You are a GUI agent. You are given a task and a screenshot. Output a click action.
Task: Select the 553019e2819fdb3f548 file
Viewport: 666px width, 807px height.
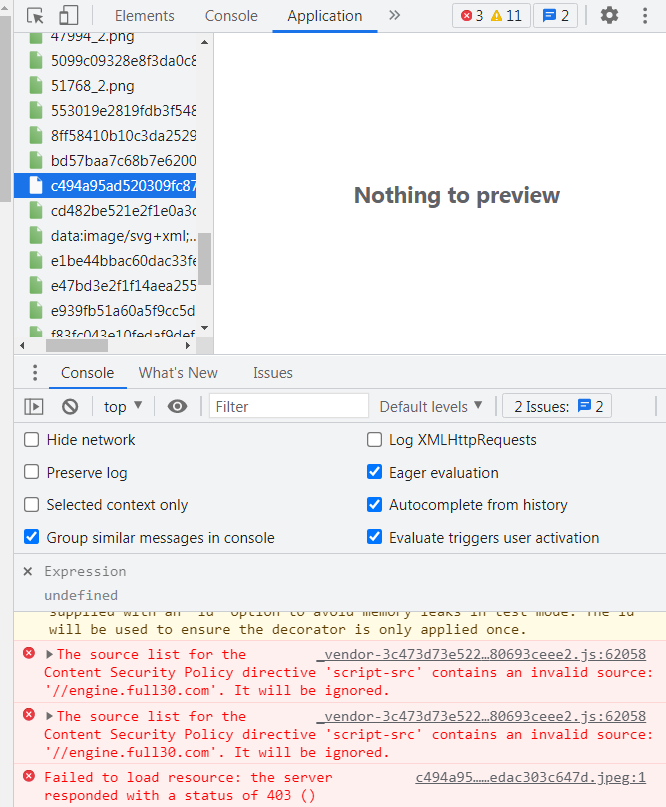click(x=124, y=111)
